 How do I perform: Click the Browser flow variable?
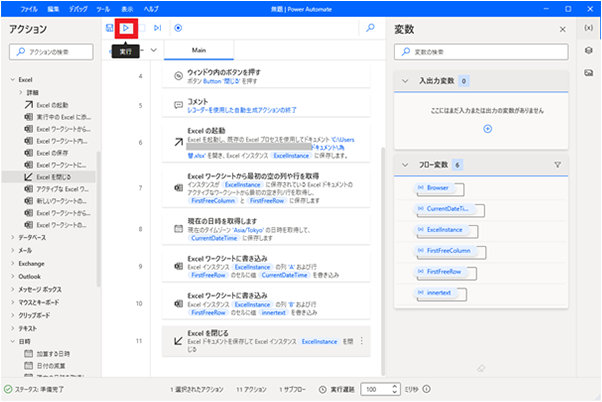(x=438, y=188)
